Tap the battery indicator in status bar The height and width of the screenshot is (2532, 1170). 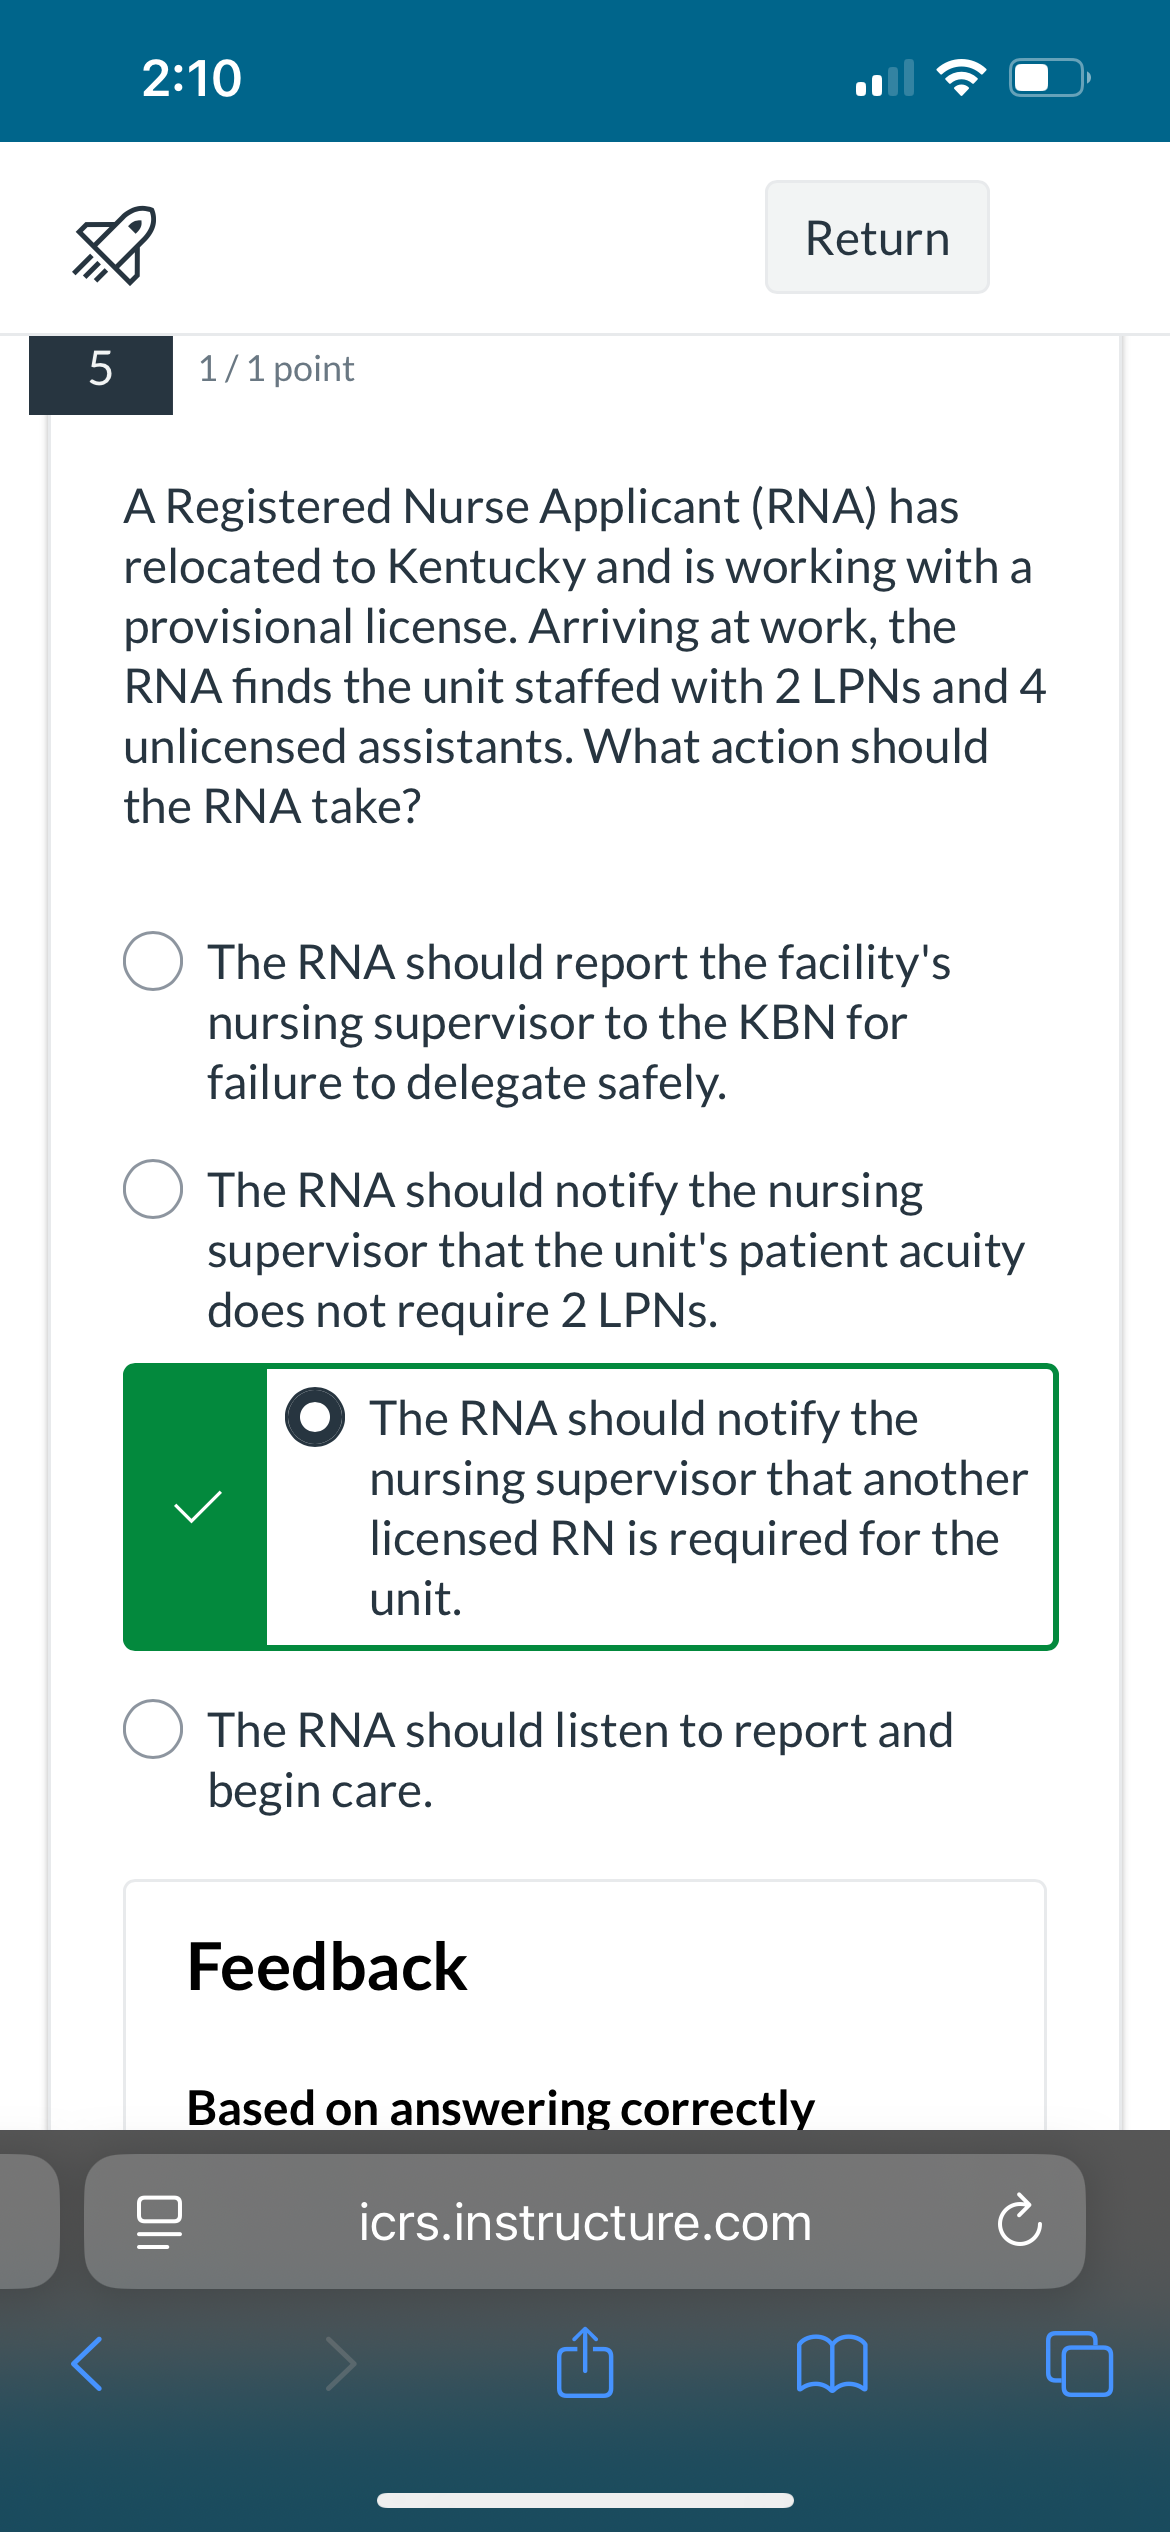point(1050,77)
